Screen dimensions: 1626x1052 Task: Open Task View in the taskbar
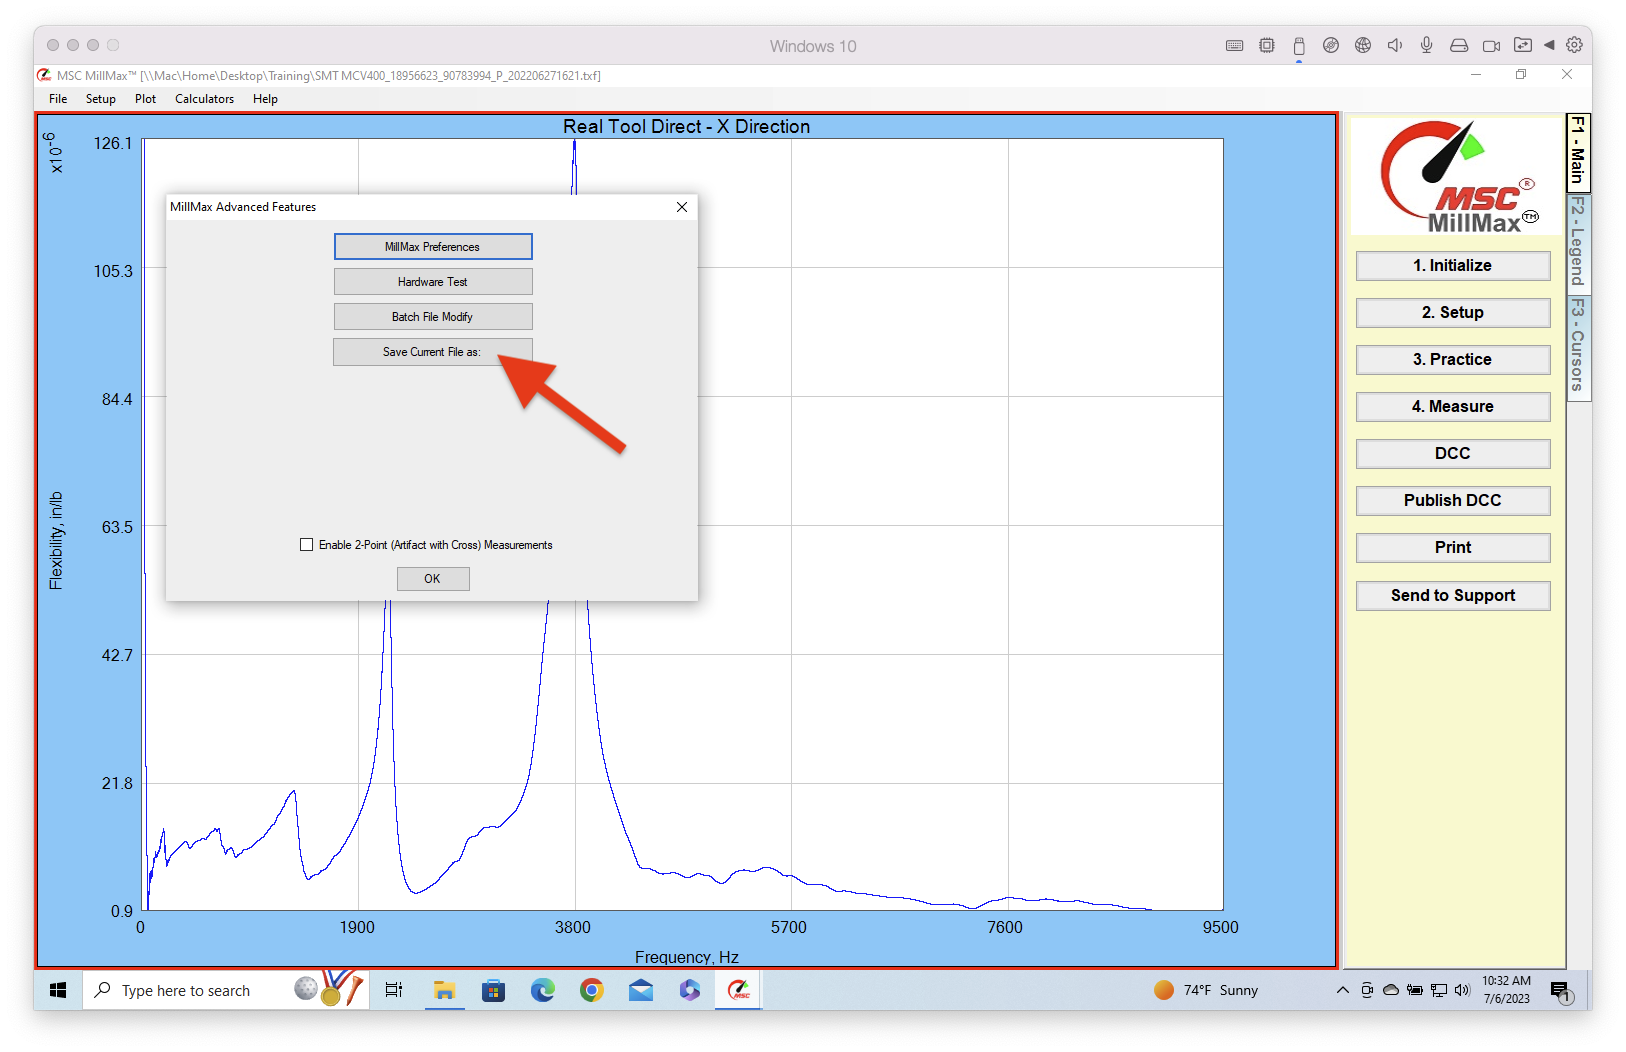point(394,991)
